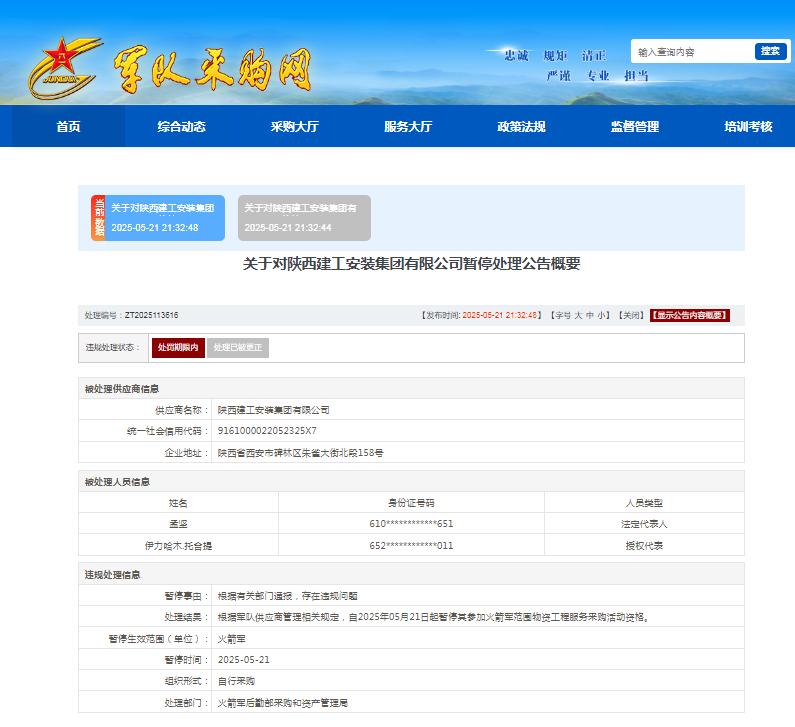Click suspension reason 根据有关部门通报，存在违规问题
The image size is (795, 727).
click(x=287, y=596)
